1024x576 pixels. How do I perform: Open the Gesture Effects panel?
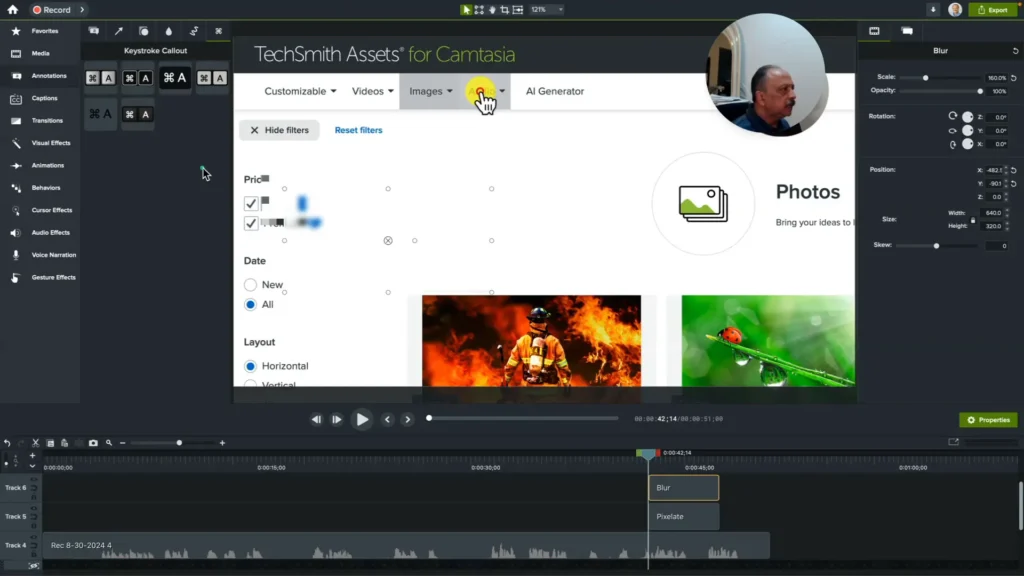[40, 278]
